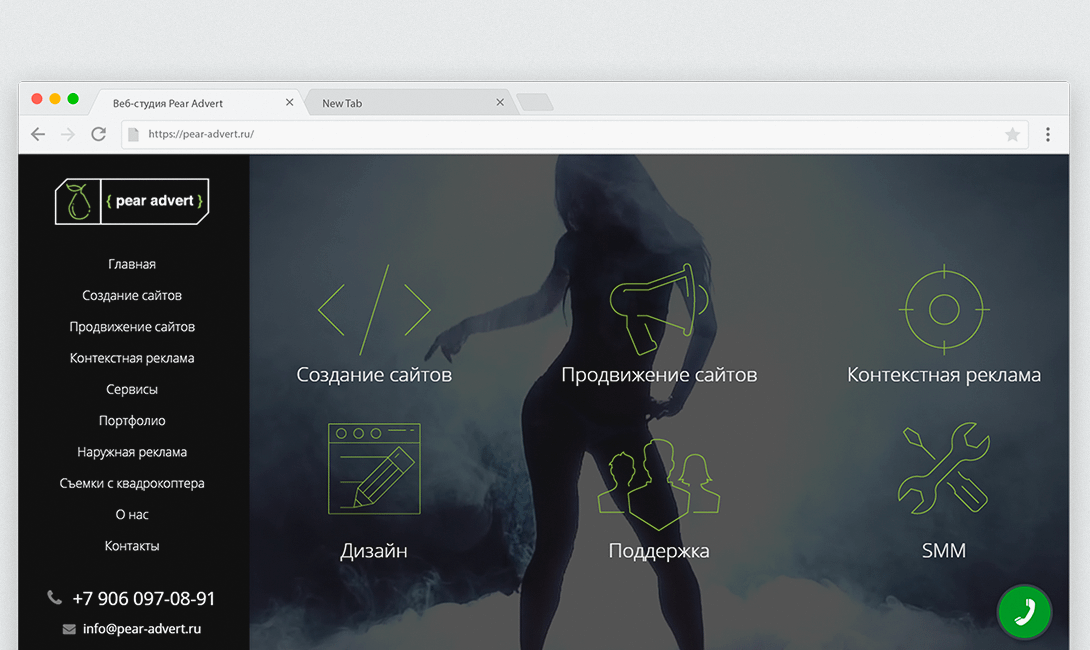Click the phone handset icon in sidebar

(54, 597)
